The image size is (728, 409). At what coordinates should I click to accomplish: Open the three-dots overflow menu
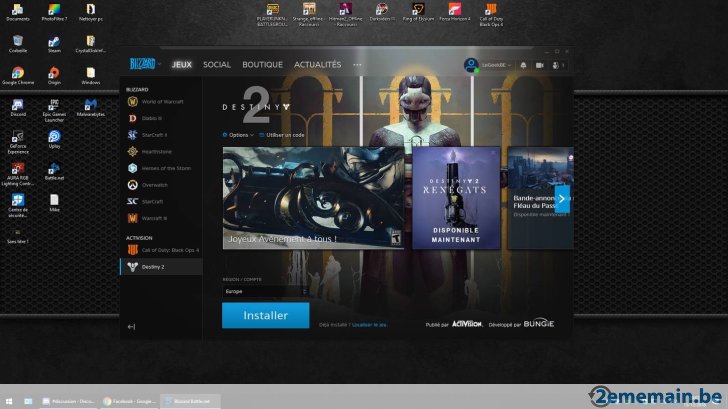tap(357, 65)
